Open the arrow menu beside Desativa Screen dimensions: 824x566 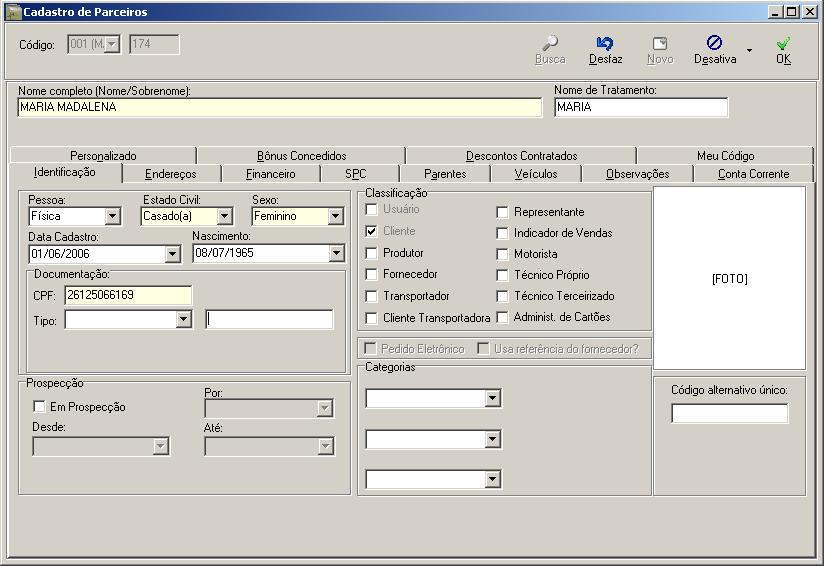pos(749,50)
